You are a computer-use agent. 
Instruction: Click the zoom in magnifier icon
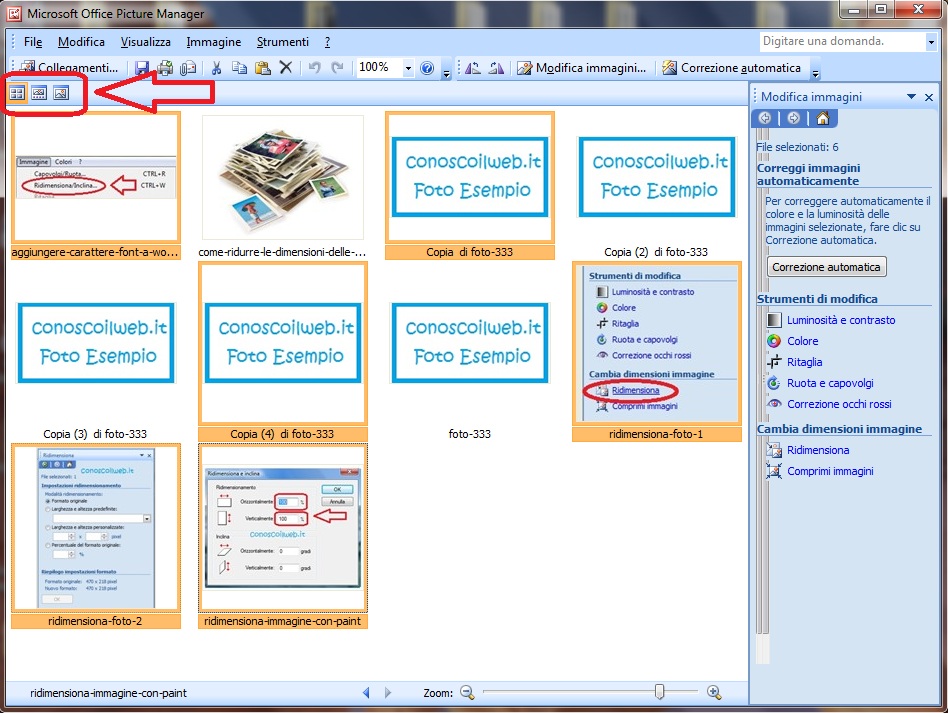click(714, 692)
